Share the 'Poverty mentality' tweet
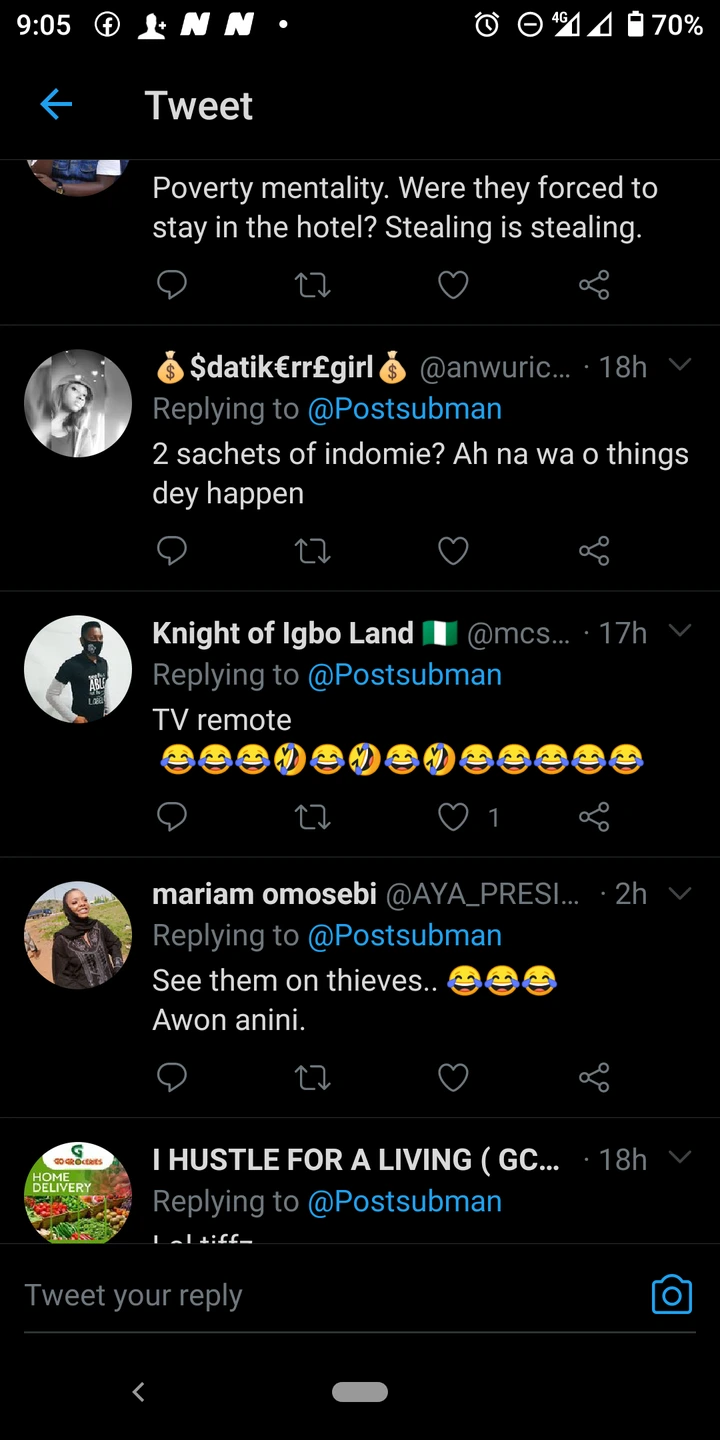The height and width of the screenshot is (1440, 720). pyautogui.click(x=594, y=286)
